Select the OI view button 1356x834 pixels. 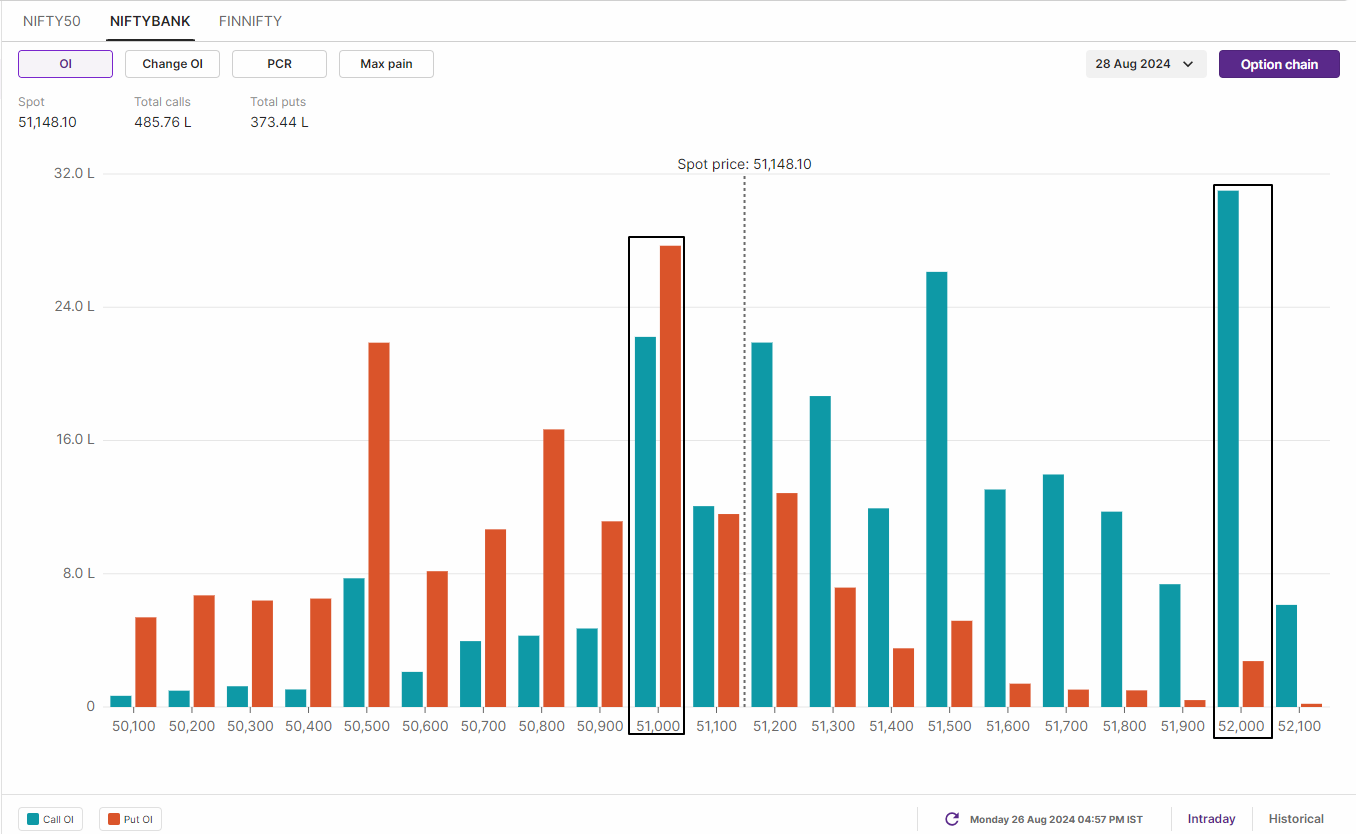click(65, 64)
